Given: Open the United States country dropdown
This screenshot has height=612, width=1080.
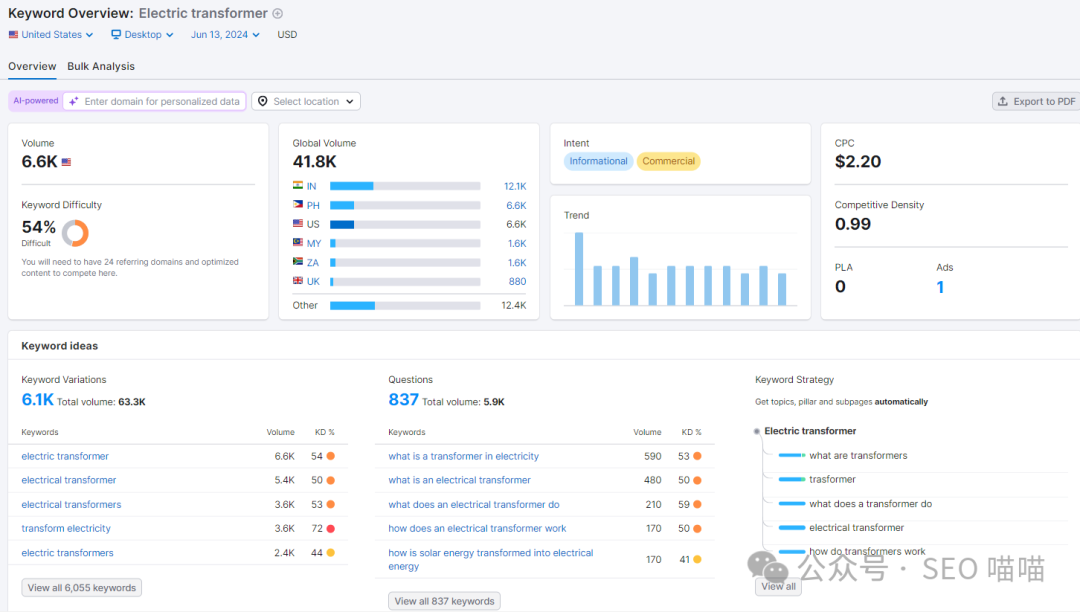Looking at the screenshot, I should 51,34.
